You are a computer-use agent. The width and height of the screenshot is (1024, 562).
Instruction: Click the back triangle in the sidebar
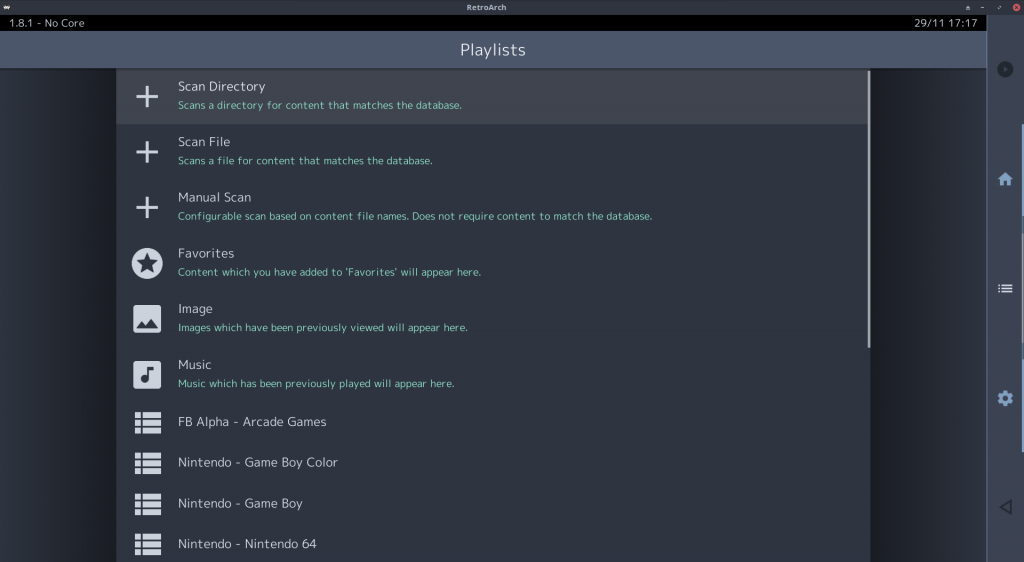(x=1006, y=507)
